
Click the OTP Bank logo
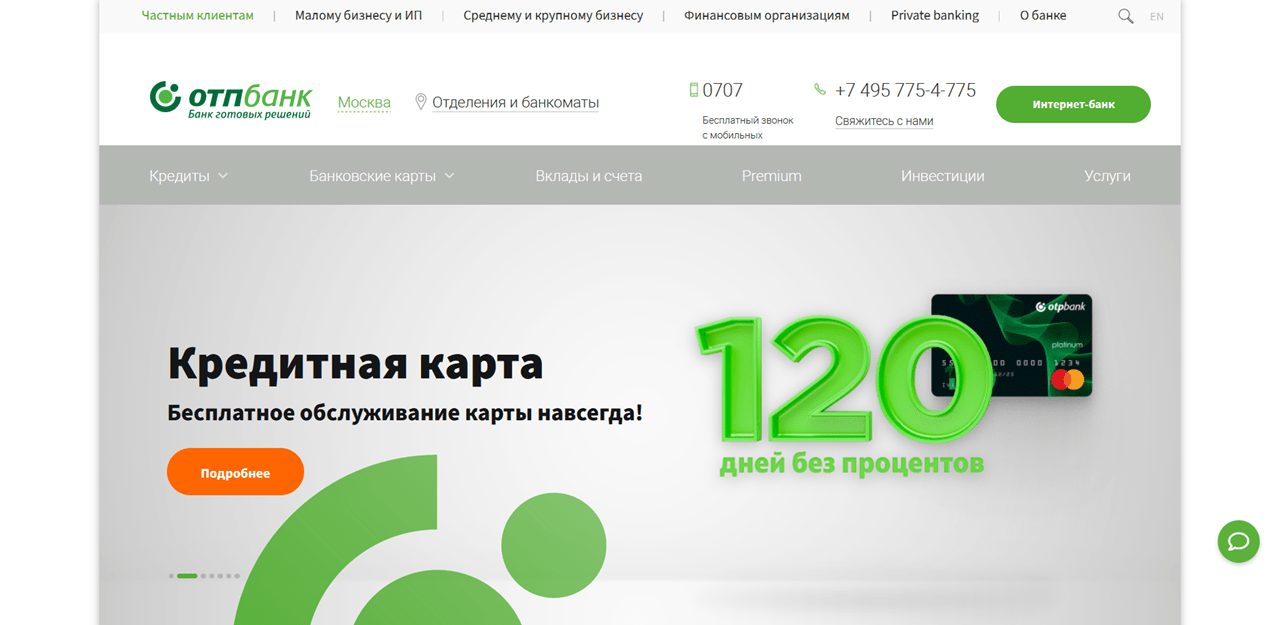[x=231, y=101]
